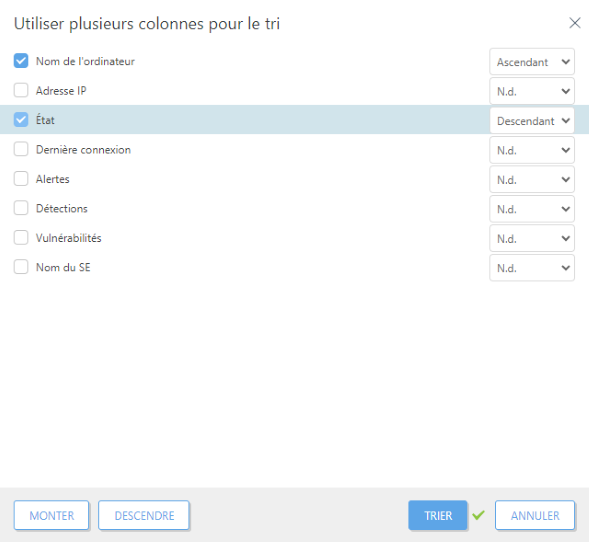Uncheck the État checkbox
The width and height of the screenshot is (589, 542).
click(x=21, y=120)
